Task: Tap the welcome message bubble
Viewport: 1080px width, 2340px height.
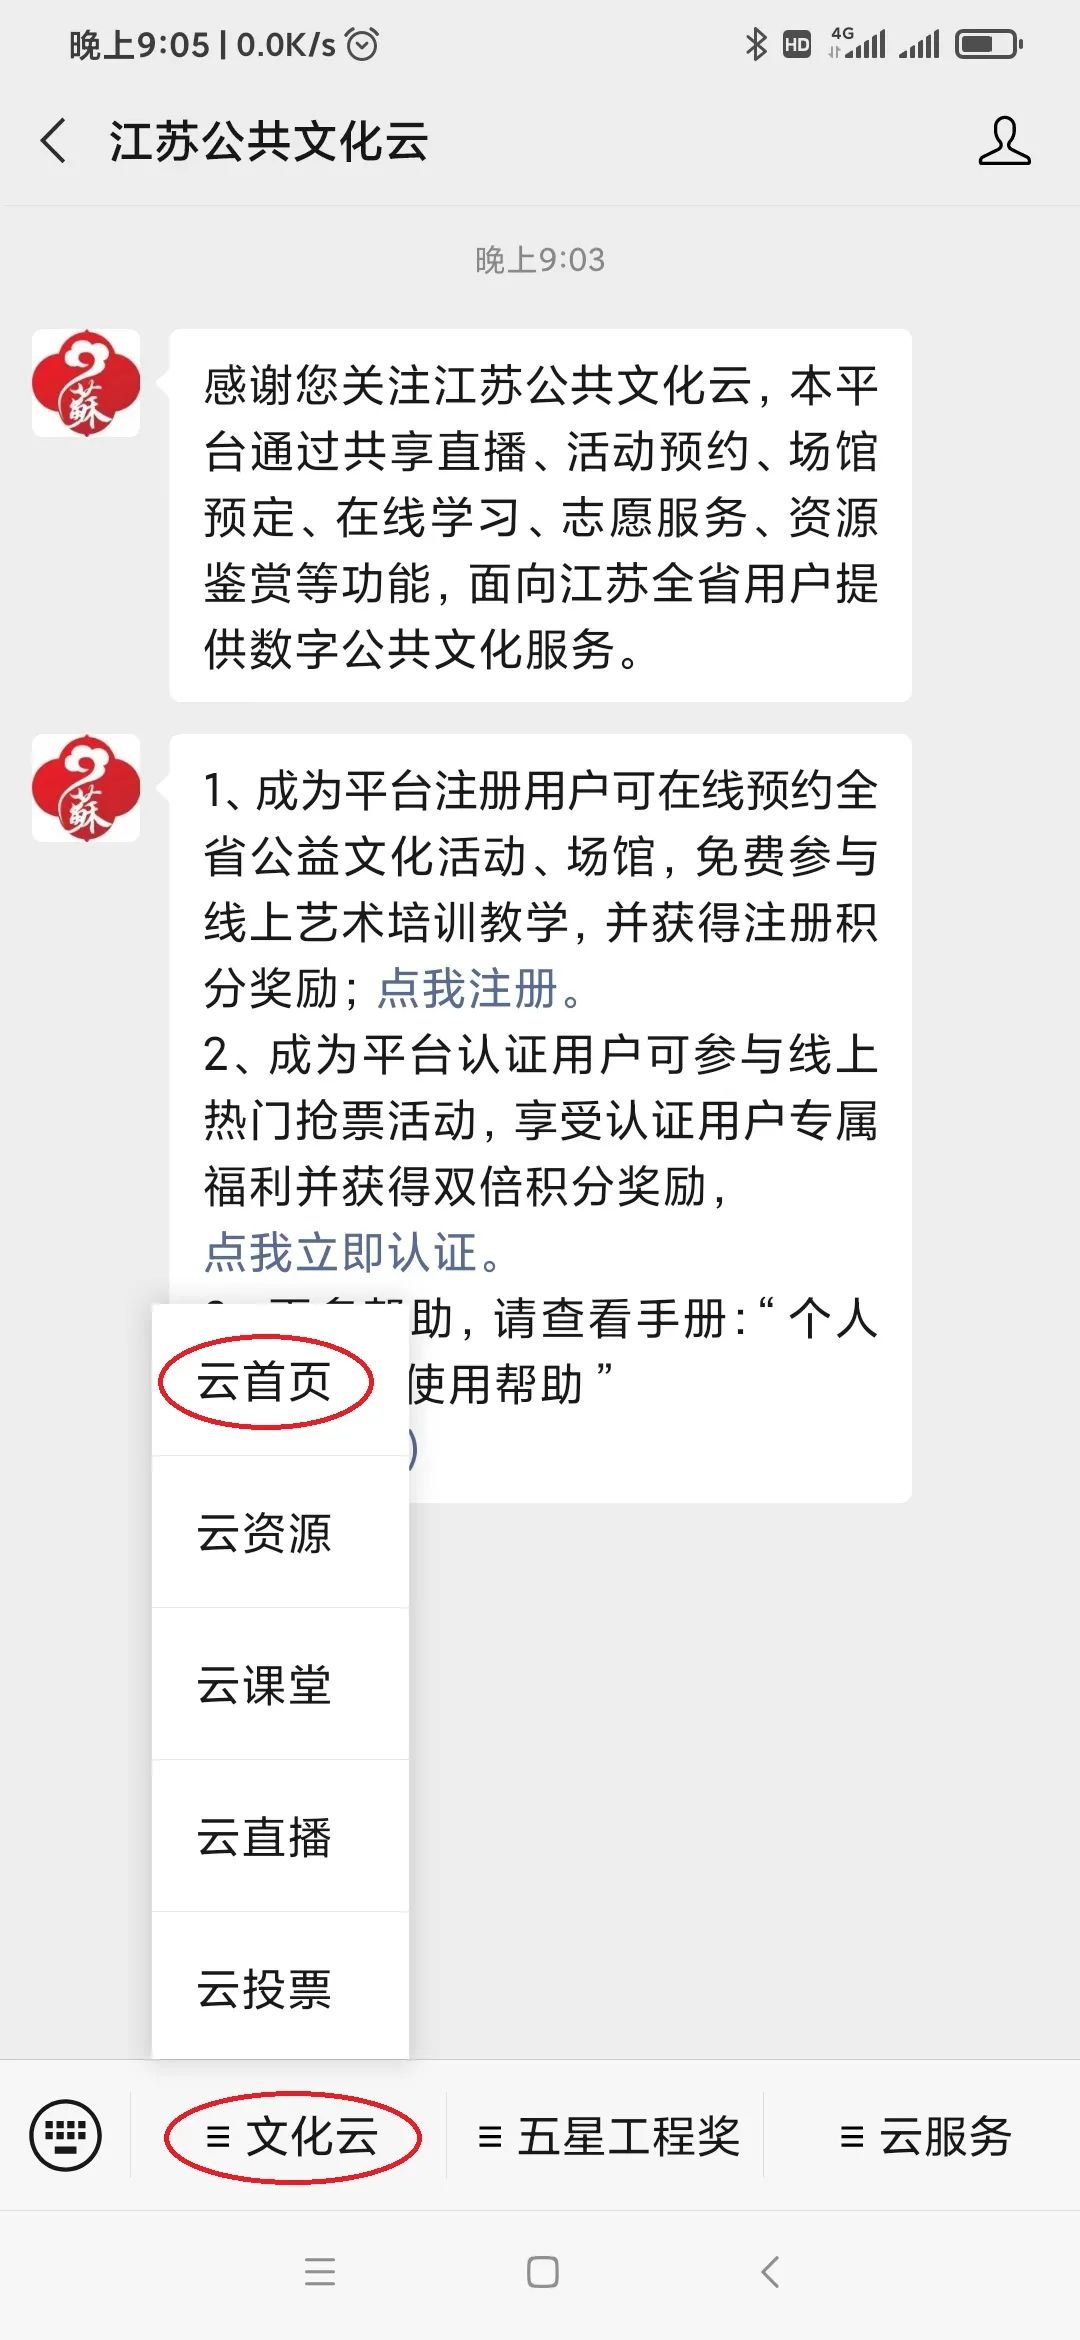Action: [x=540, y=516]
